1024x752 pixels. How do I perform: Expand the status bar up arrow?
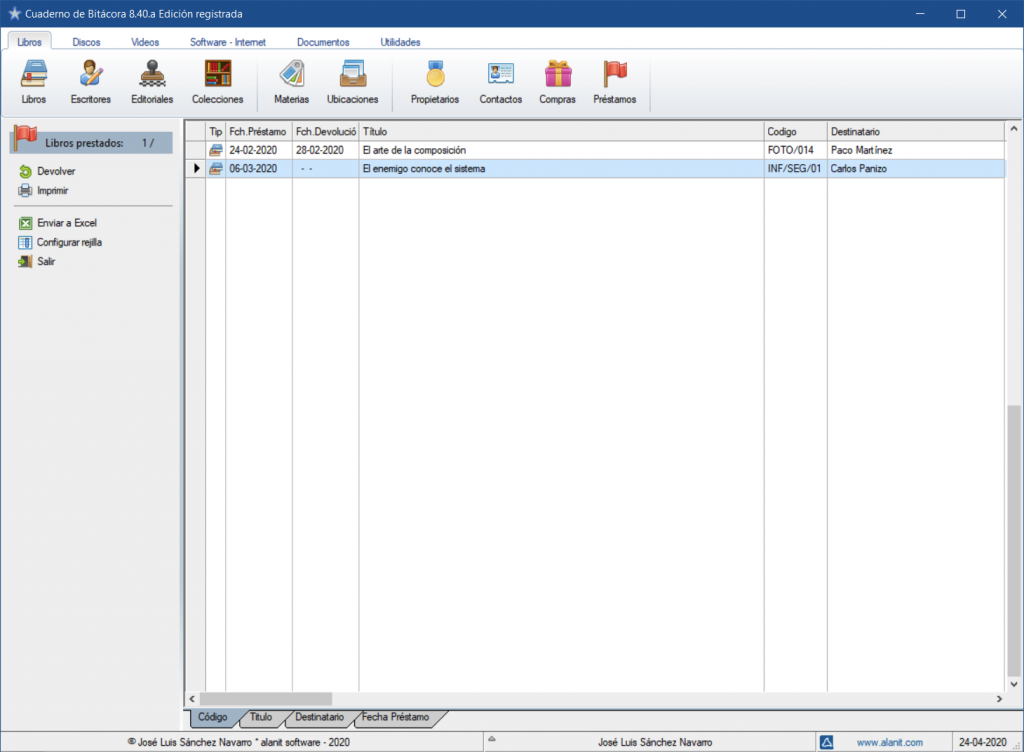point(491,742)
